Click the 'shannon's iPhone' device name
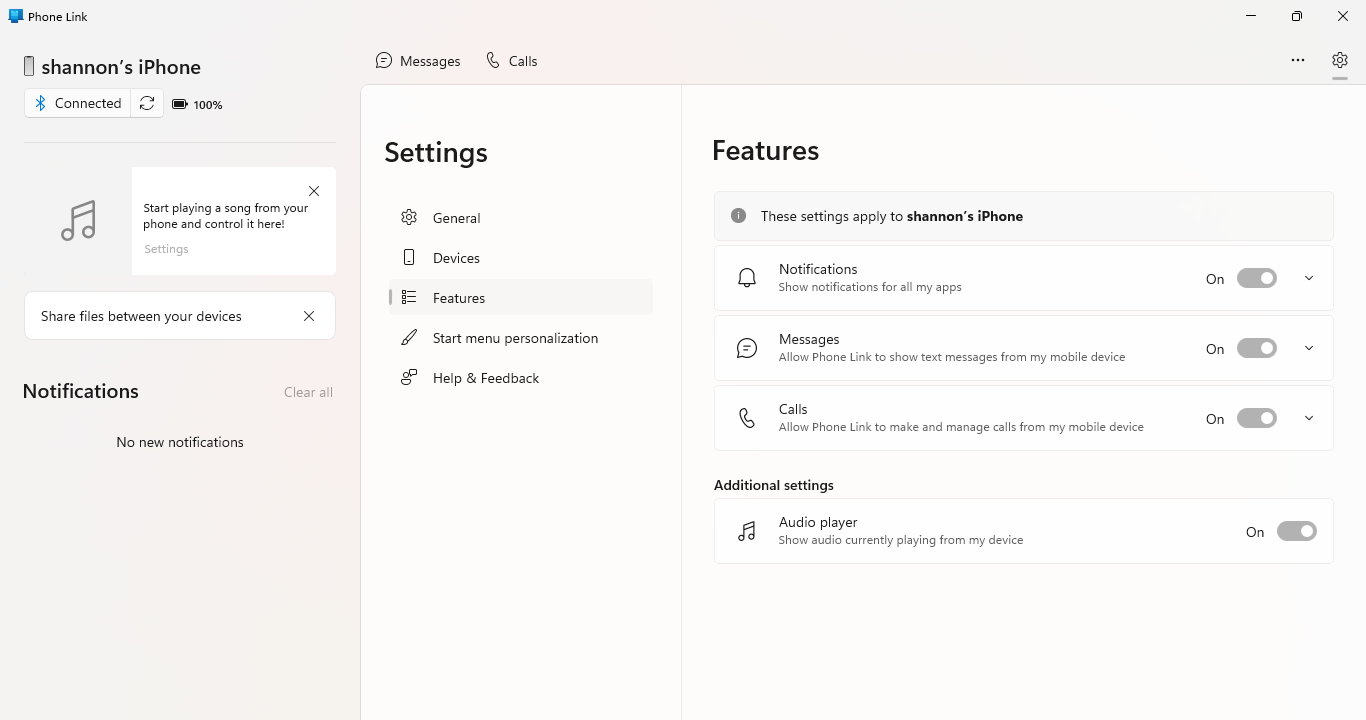This screenshot has width=1366, height=720. 121,67
